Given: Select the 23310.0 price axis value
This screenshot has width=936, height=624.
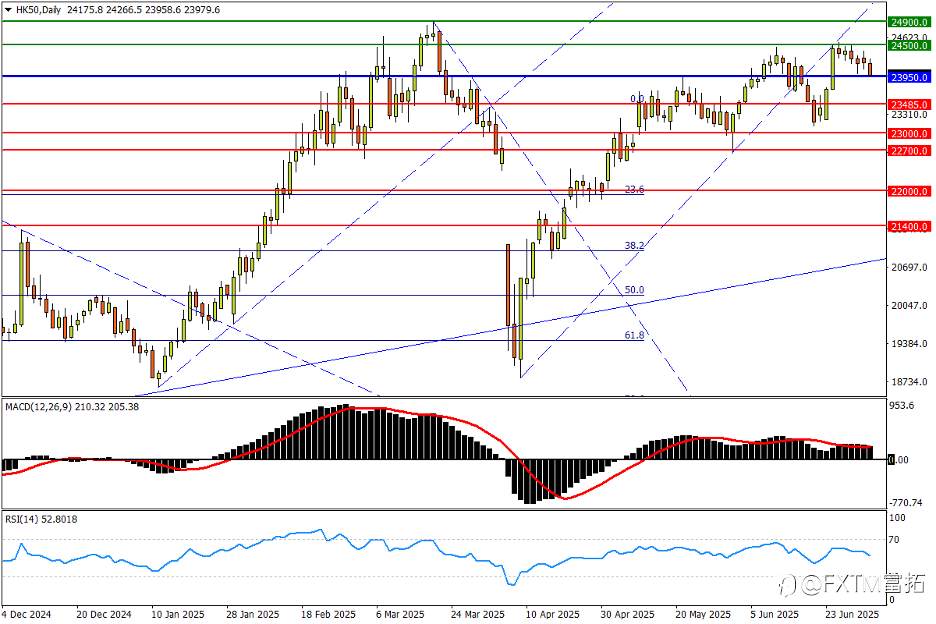Looking at the screenshot, I should click(x=909, y=115).
